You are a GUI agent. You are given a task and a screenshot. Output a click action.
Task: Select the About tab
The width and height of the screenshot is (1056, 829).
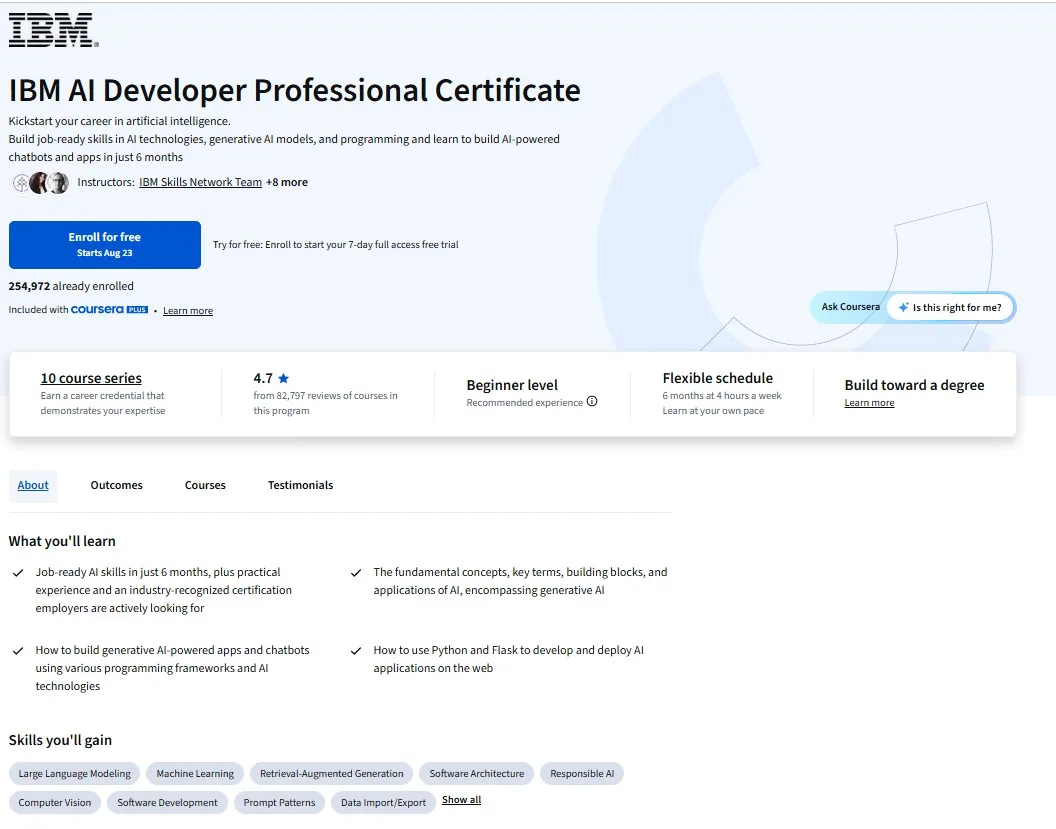click(33, 485)
